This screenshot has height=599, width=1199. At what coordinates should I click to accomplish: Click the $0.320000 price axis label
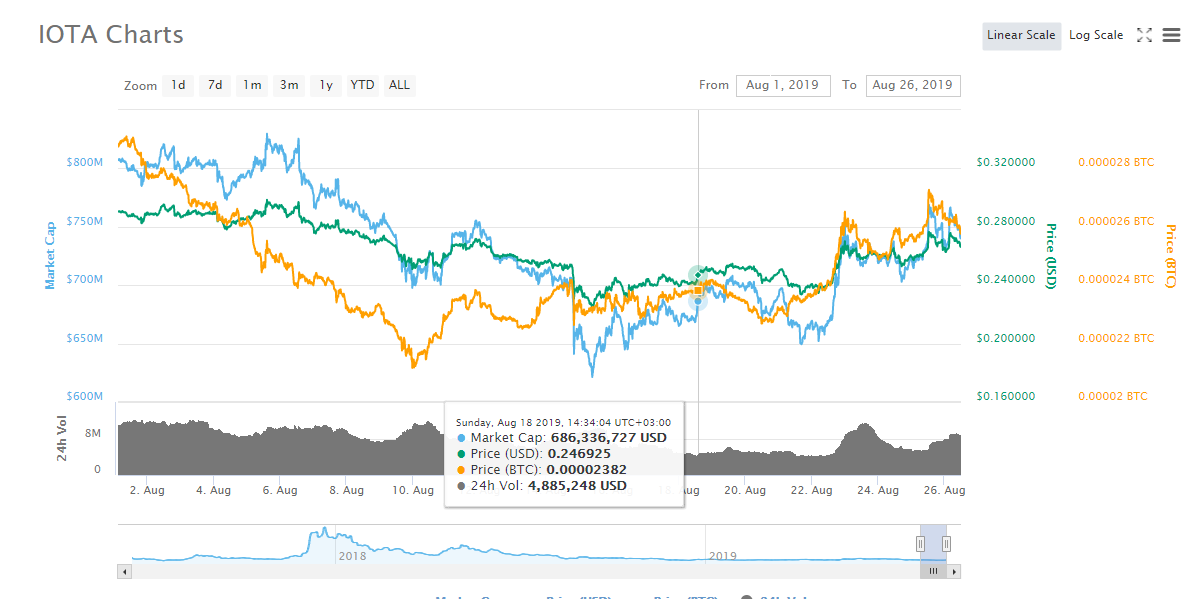click(x=1006, y=162)
